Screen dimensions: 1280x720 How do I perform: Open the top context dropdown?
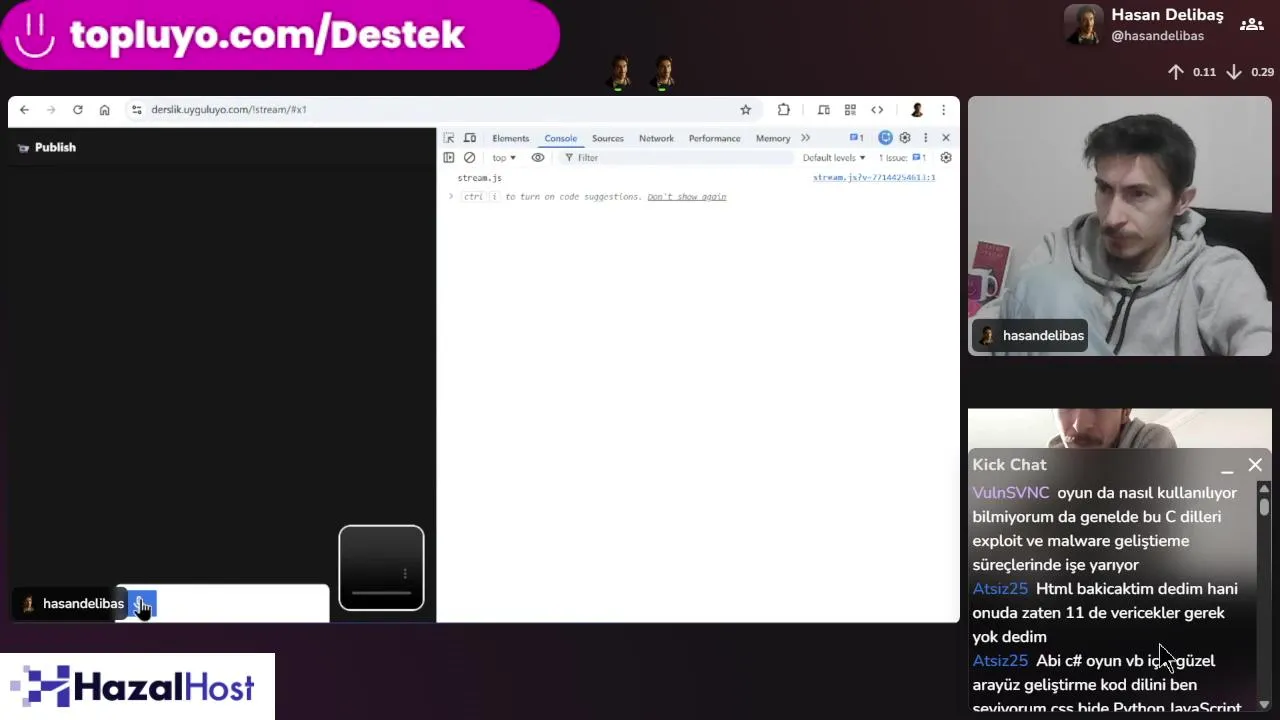tap(504, 158)
